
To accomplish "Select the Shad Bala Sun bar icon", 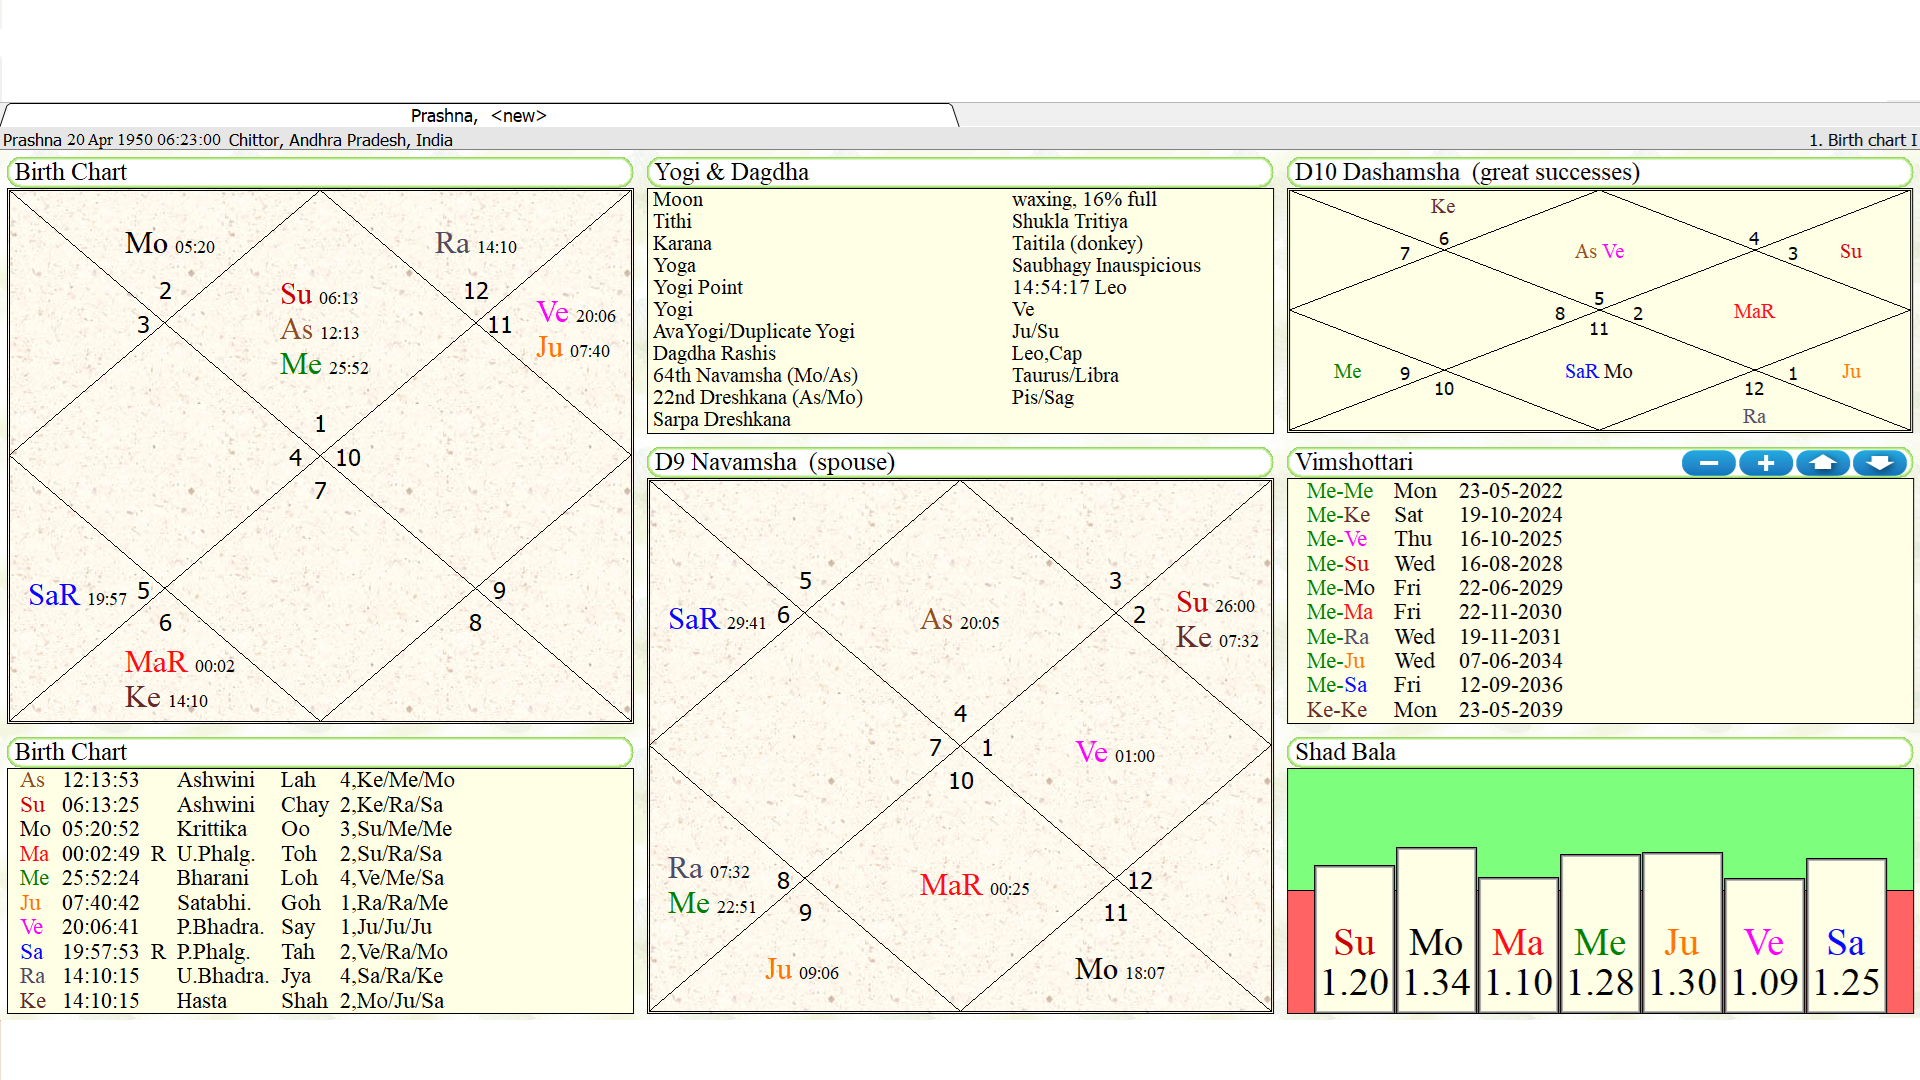I will (x=1352, y=936).
